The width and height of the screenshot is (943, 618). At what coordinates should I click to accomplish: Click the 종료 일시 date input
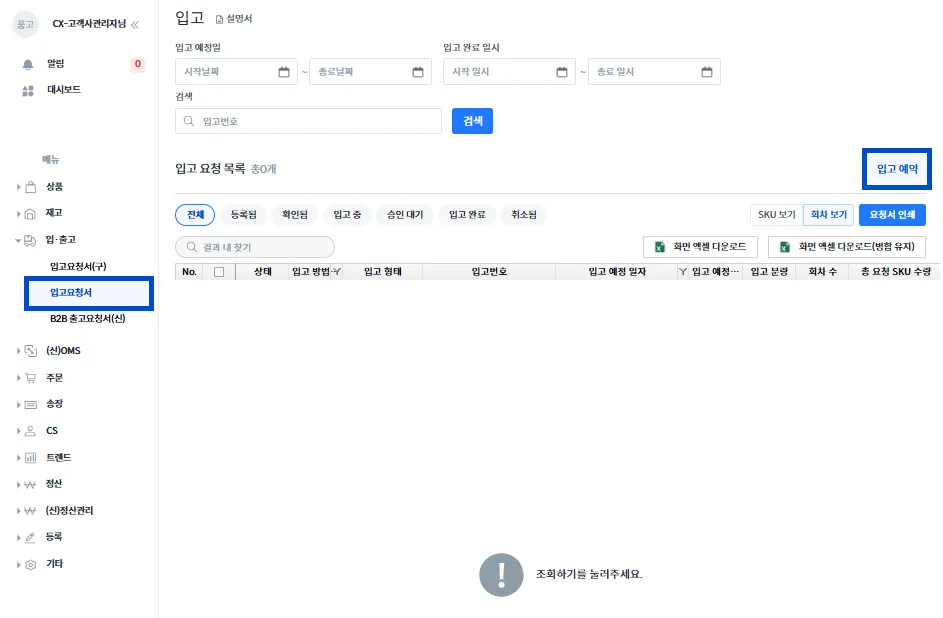click(654, 72)
